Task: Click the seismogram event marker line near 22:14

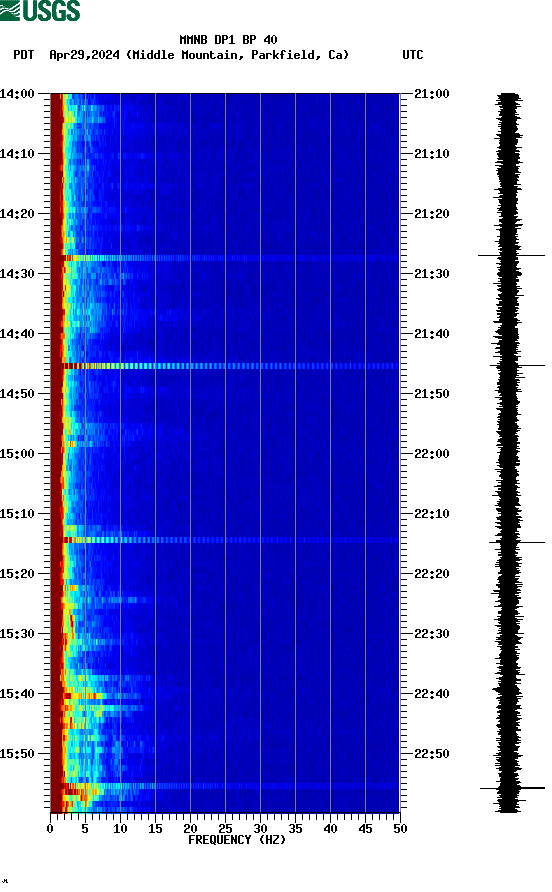Action: coord(517,543)
